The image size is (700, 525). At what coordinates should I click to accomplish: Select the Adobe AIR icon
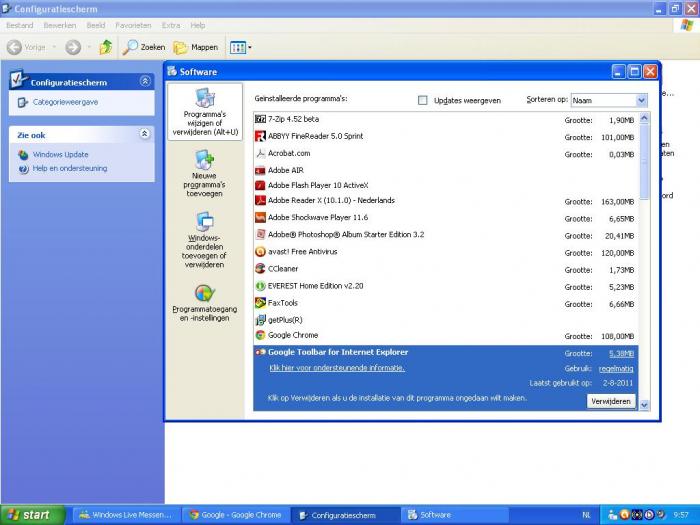coord(260,170)
